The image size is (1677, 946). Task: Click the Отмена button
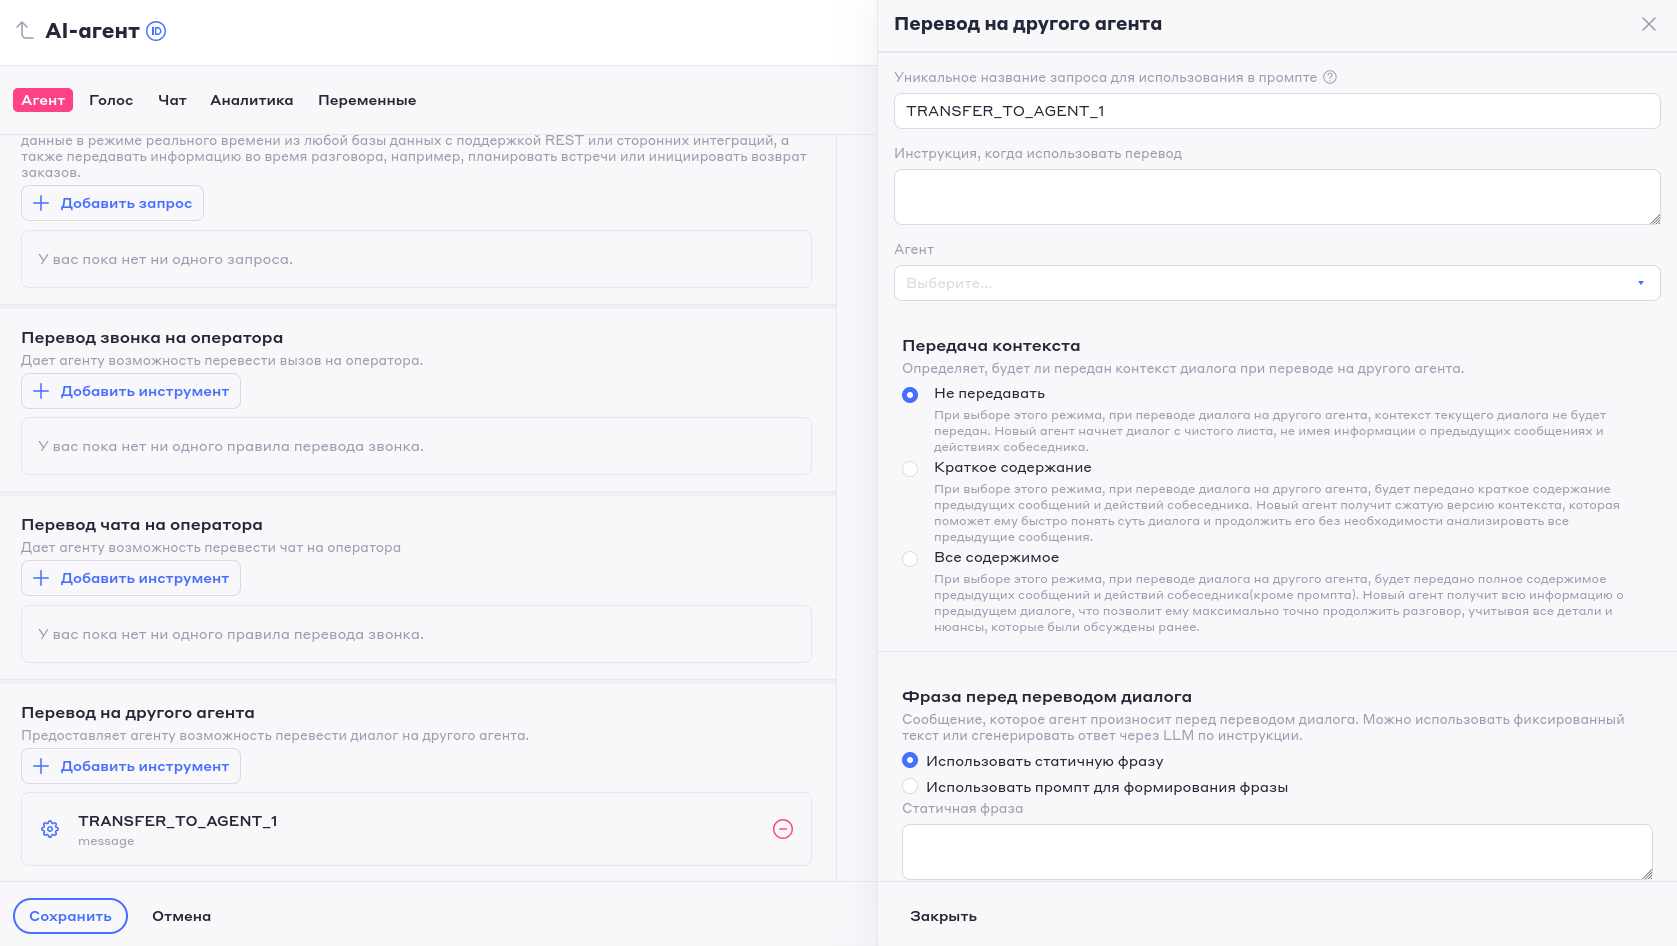[x=181, y=916]
